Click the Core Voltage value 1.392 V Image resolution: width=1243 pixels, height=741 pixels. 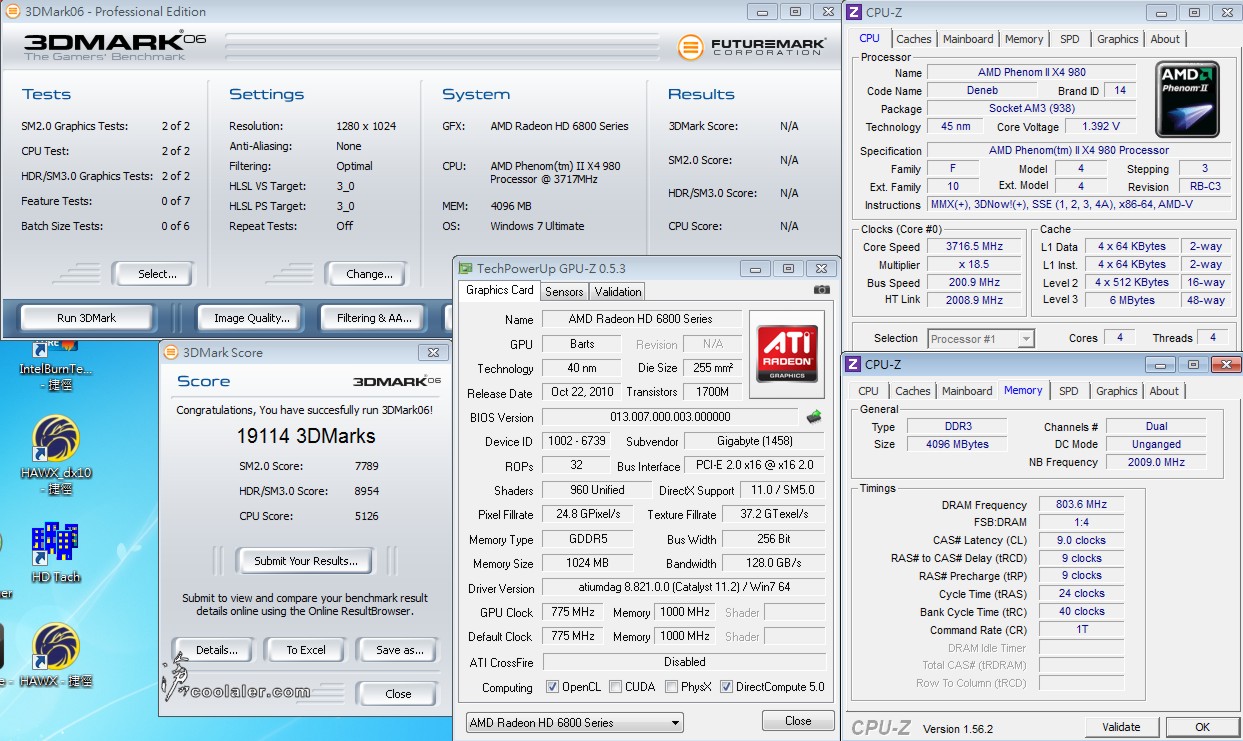[1100, 126]
